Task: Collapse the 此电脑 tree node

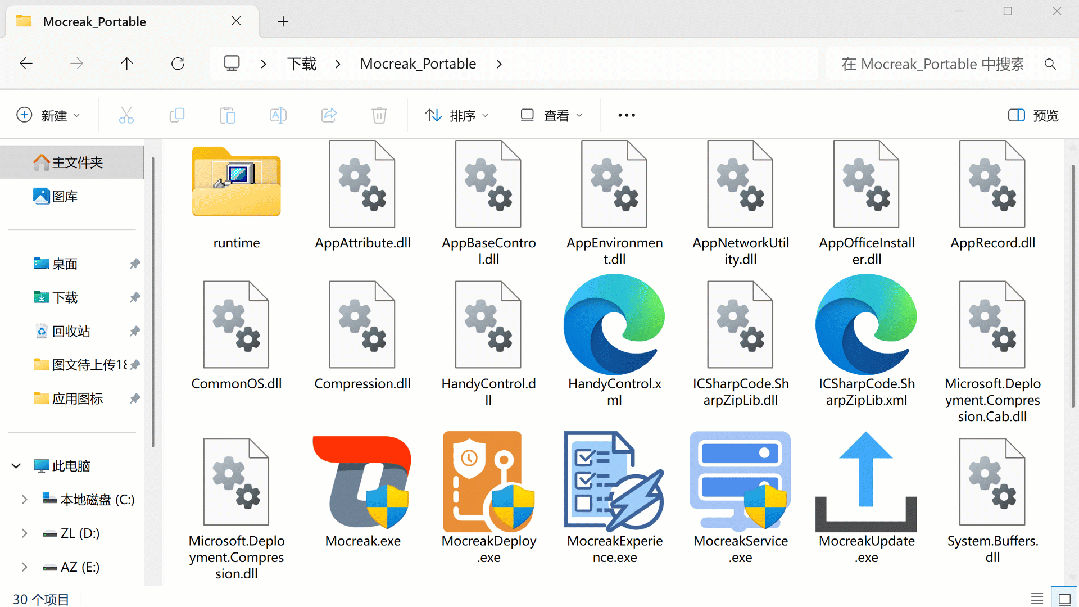Action: point(16,466)
